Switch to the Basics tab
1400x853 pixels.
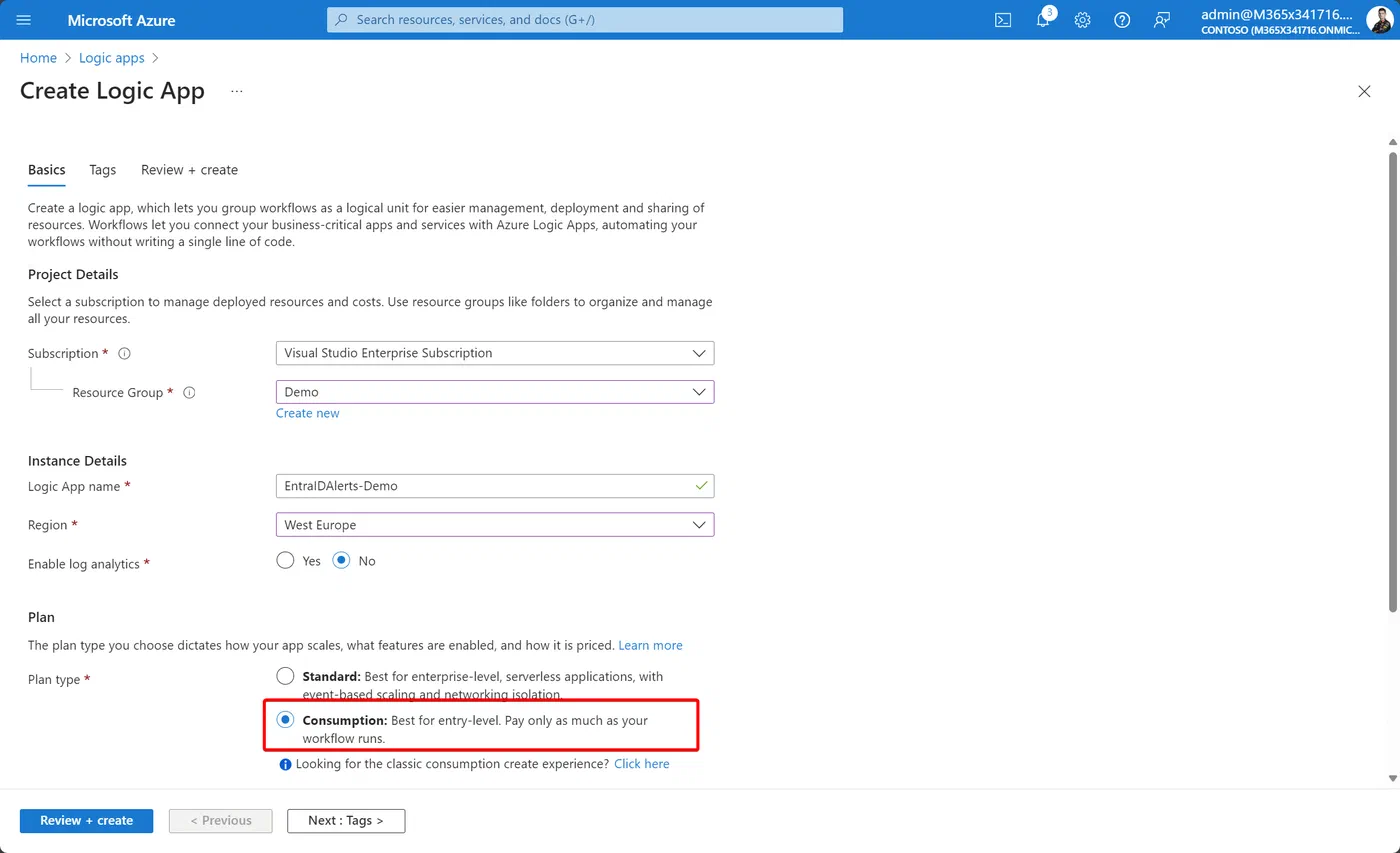[47, 170]
